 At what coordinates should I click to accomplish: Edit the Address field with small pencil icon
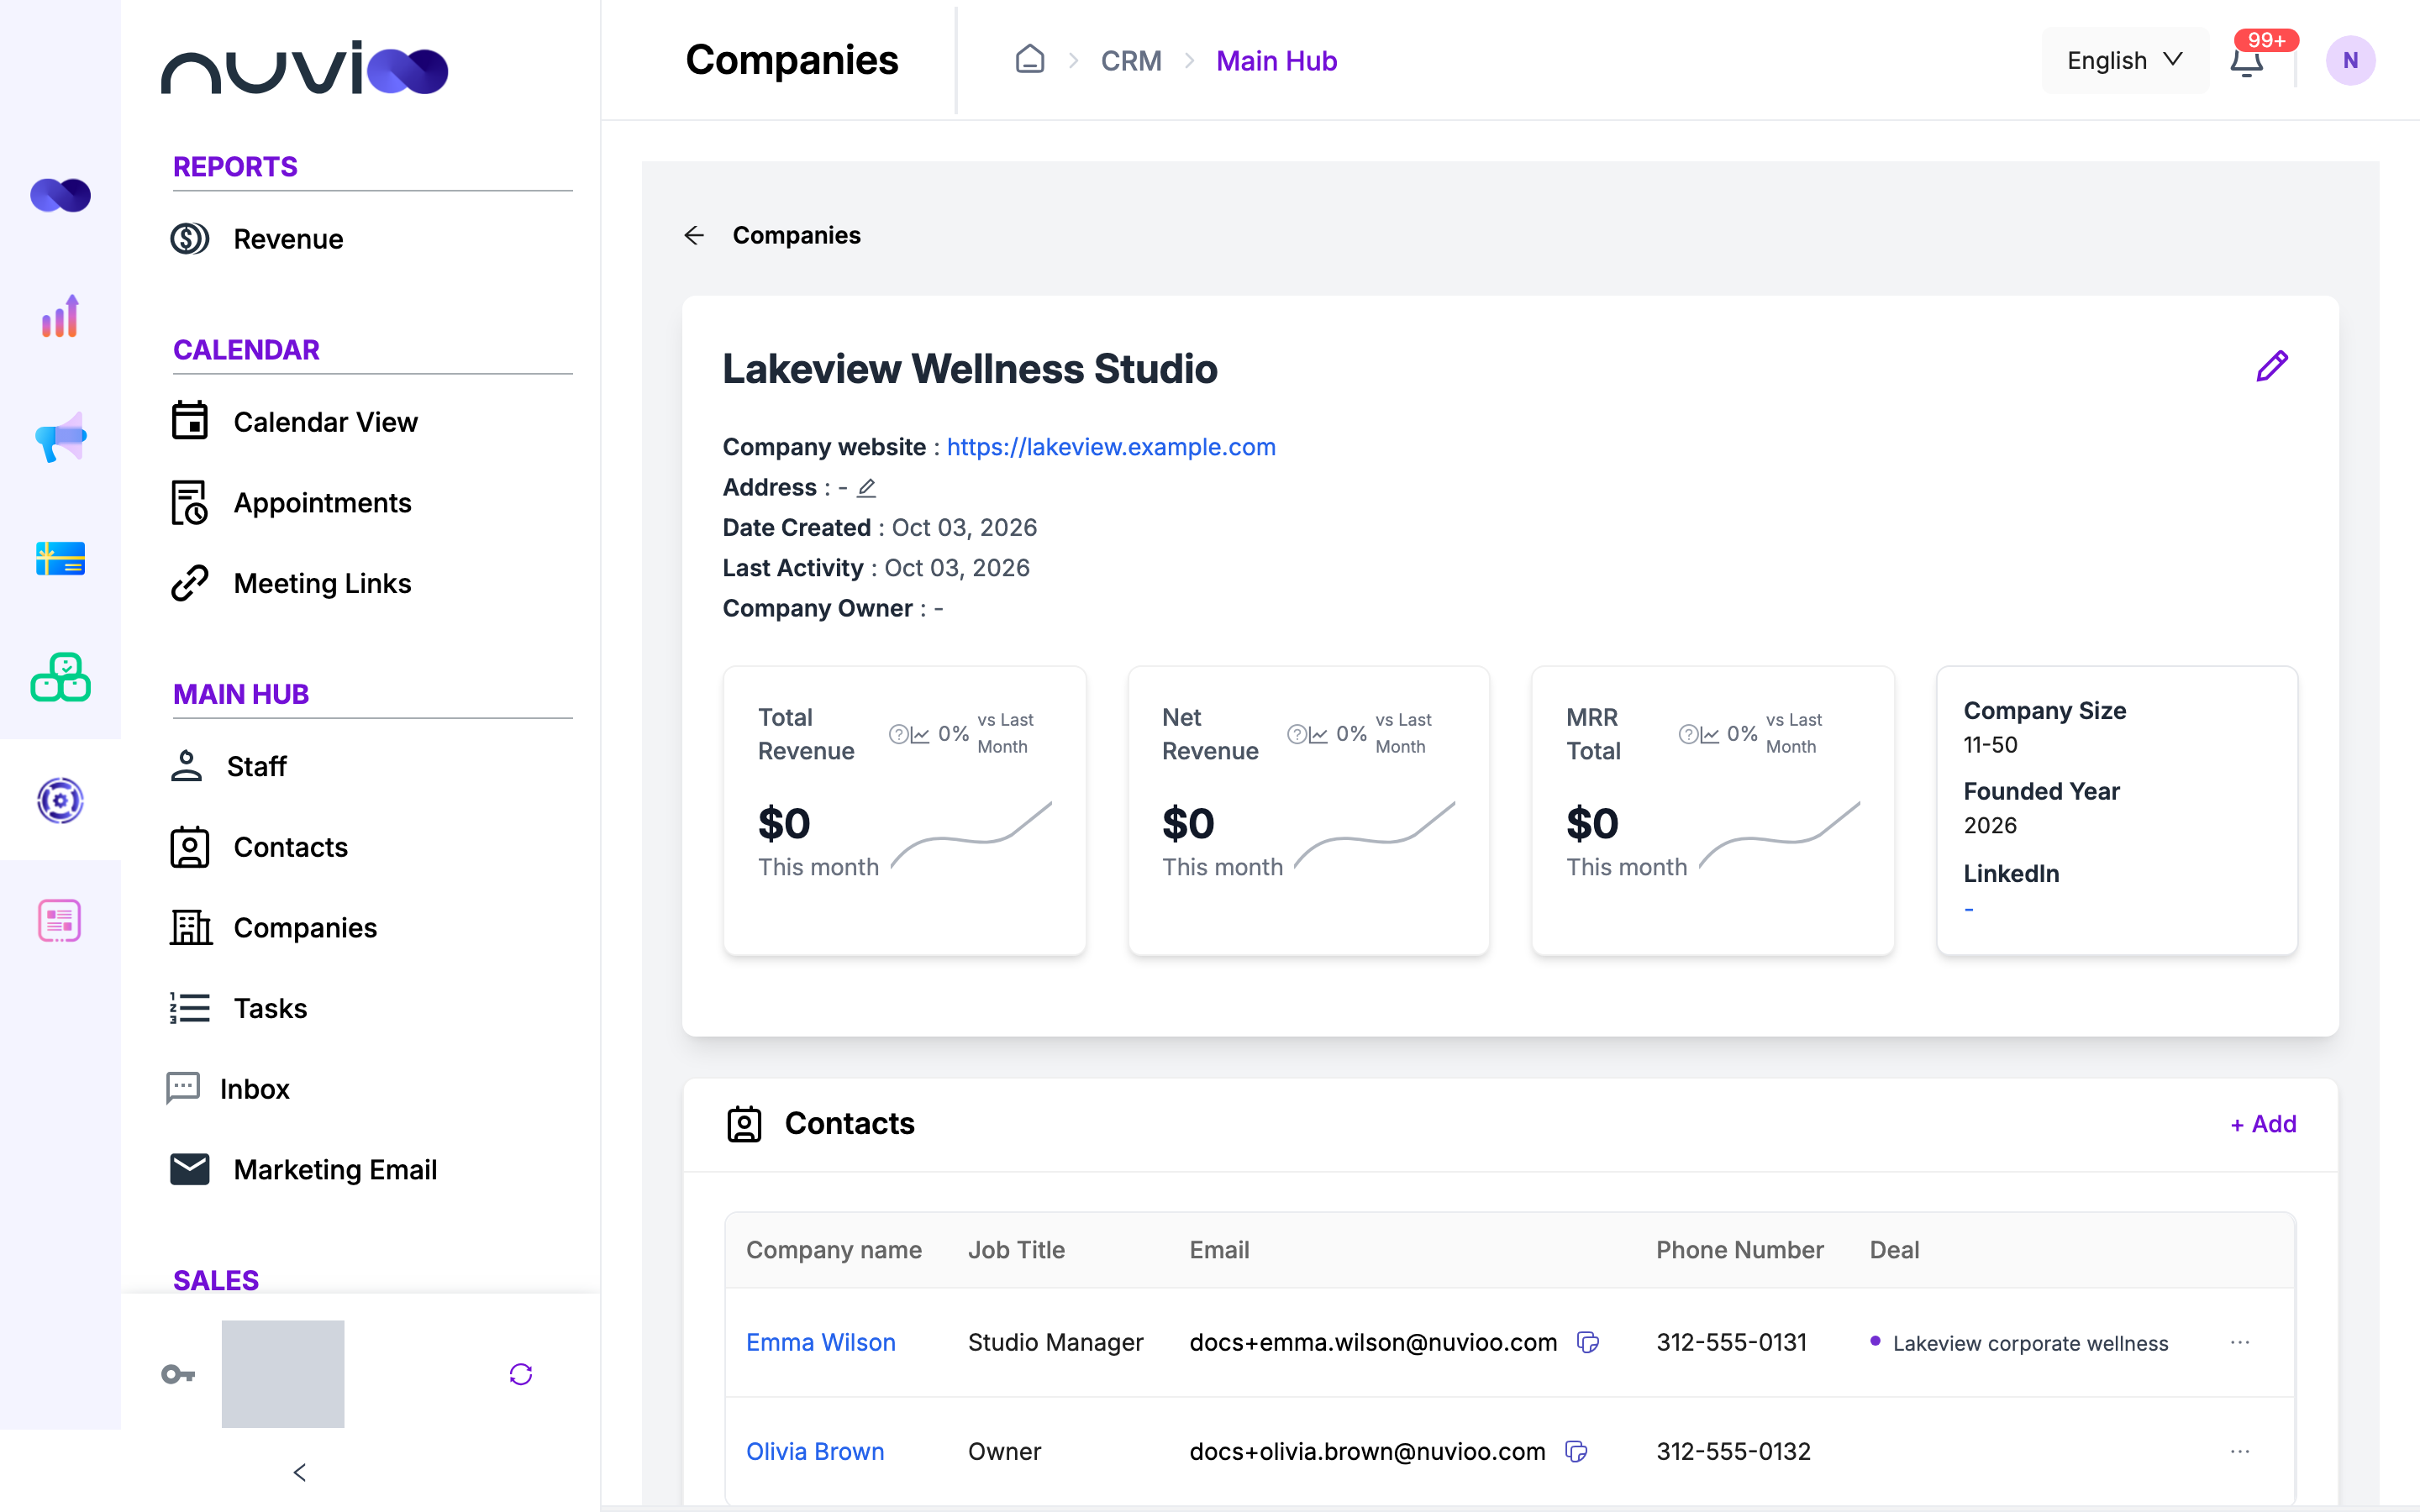coord(867,488)
